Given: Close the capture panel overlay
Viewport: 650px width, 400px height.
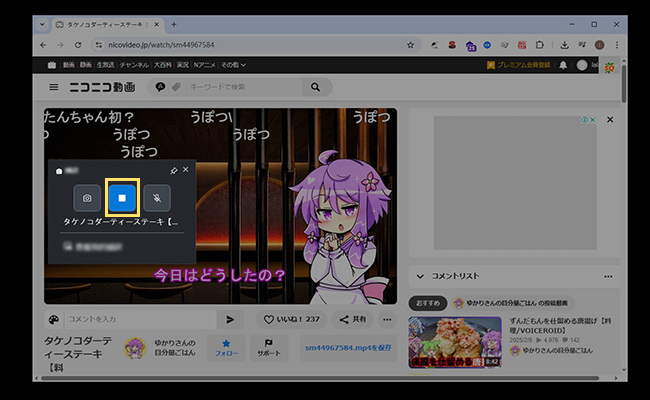Looking at the screenshot, I should [x=186, y=170].
